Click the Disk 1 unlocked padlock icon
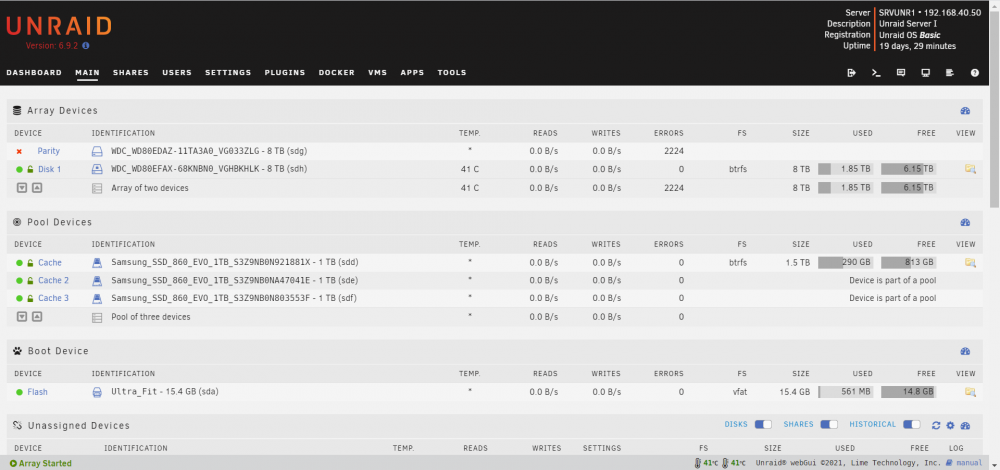This screenshot has height=470, width=1000. pos(29,169)
